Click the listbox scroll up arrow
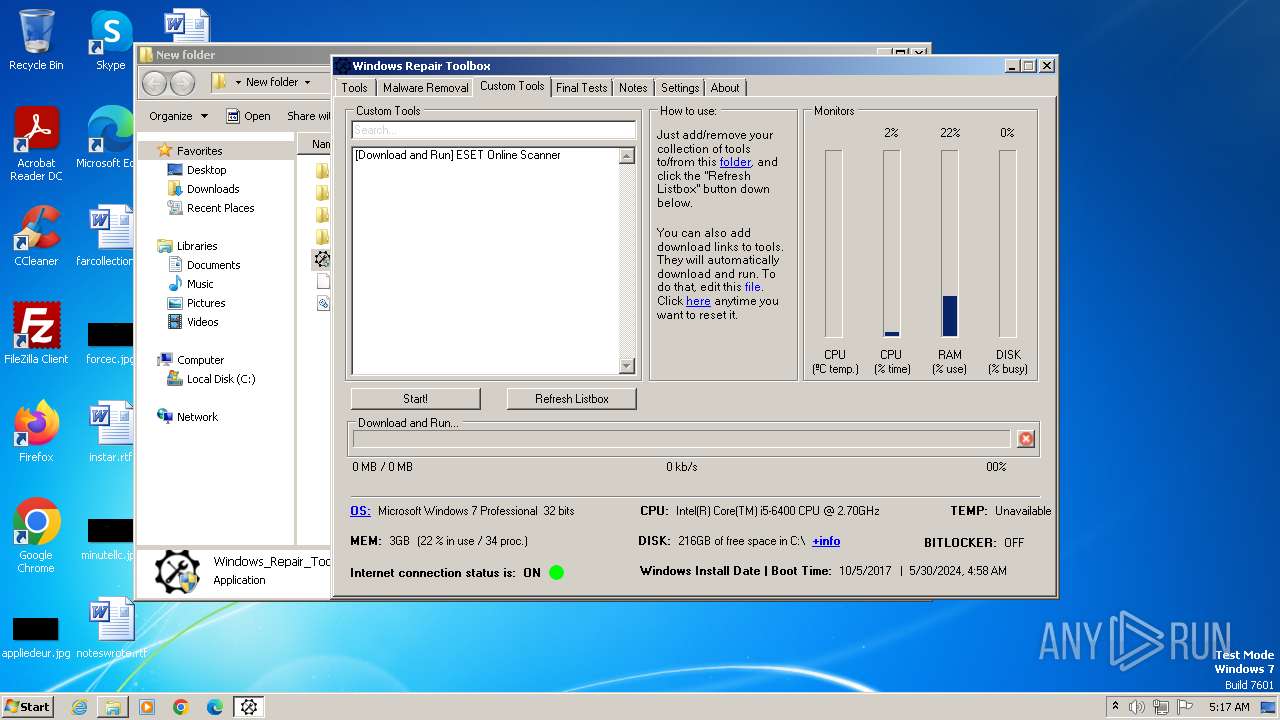The height and width of the screenshot is (720, 1280). pyautogui.click(x=627, y=156)
